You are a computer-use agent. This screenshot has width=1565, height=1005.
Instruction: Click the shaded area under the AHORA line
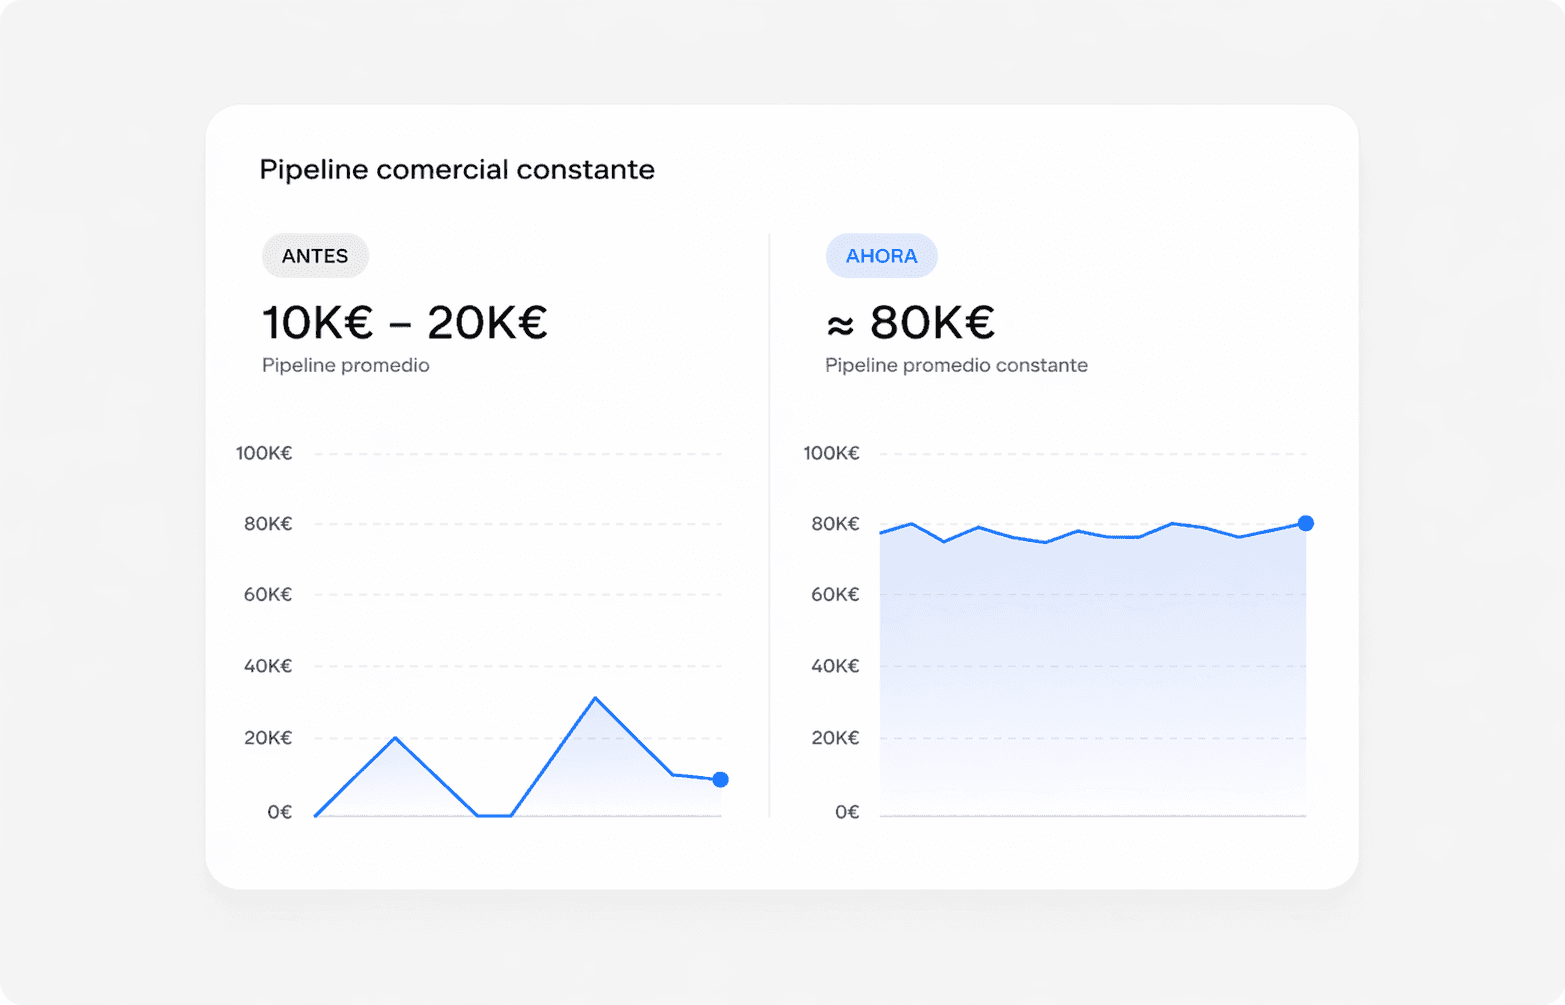coord(1090,670)
